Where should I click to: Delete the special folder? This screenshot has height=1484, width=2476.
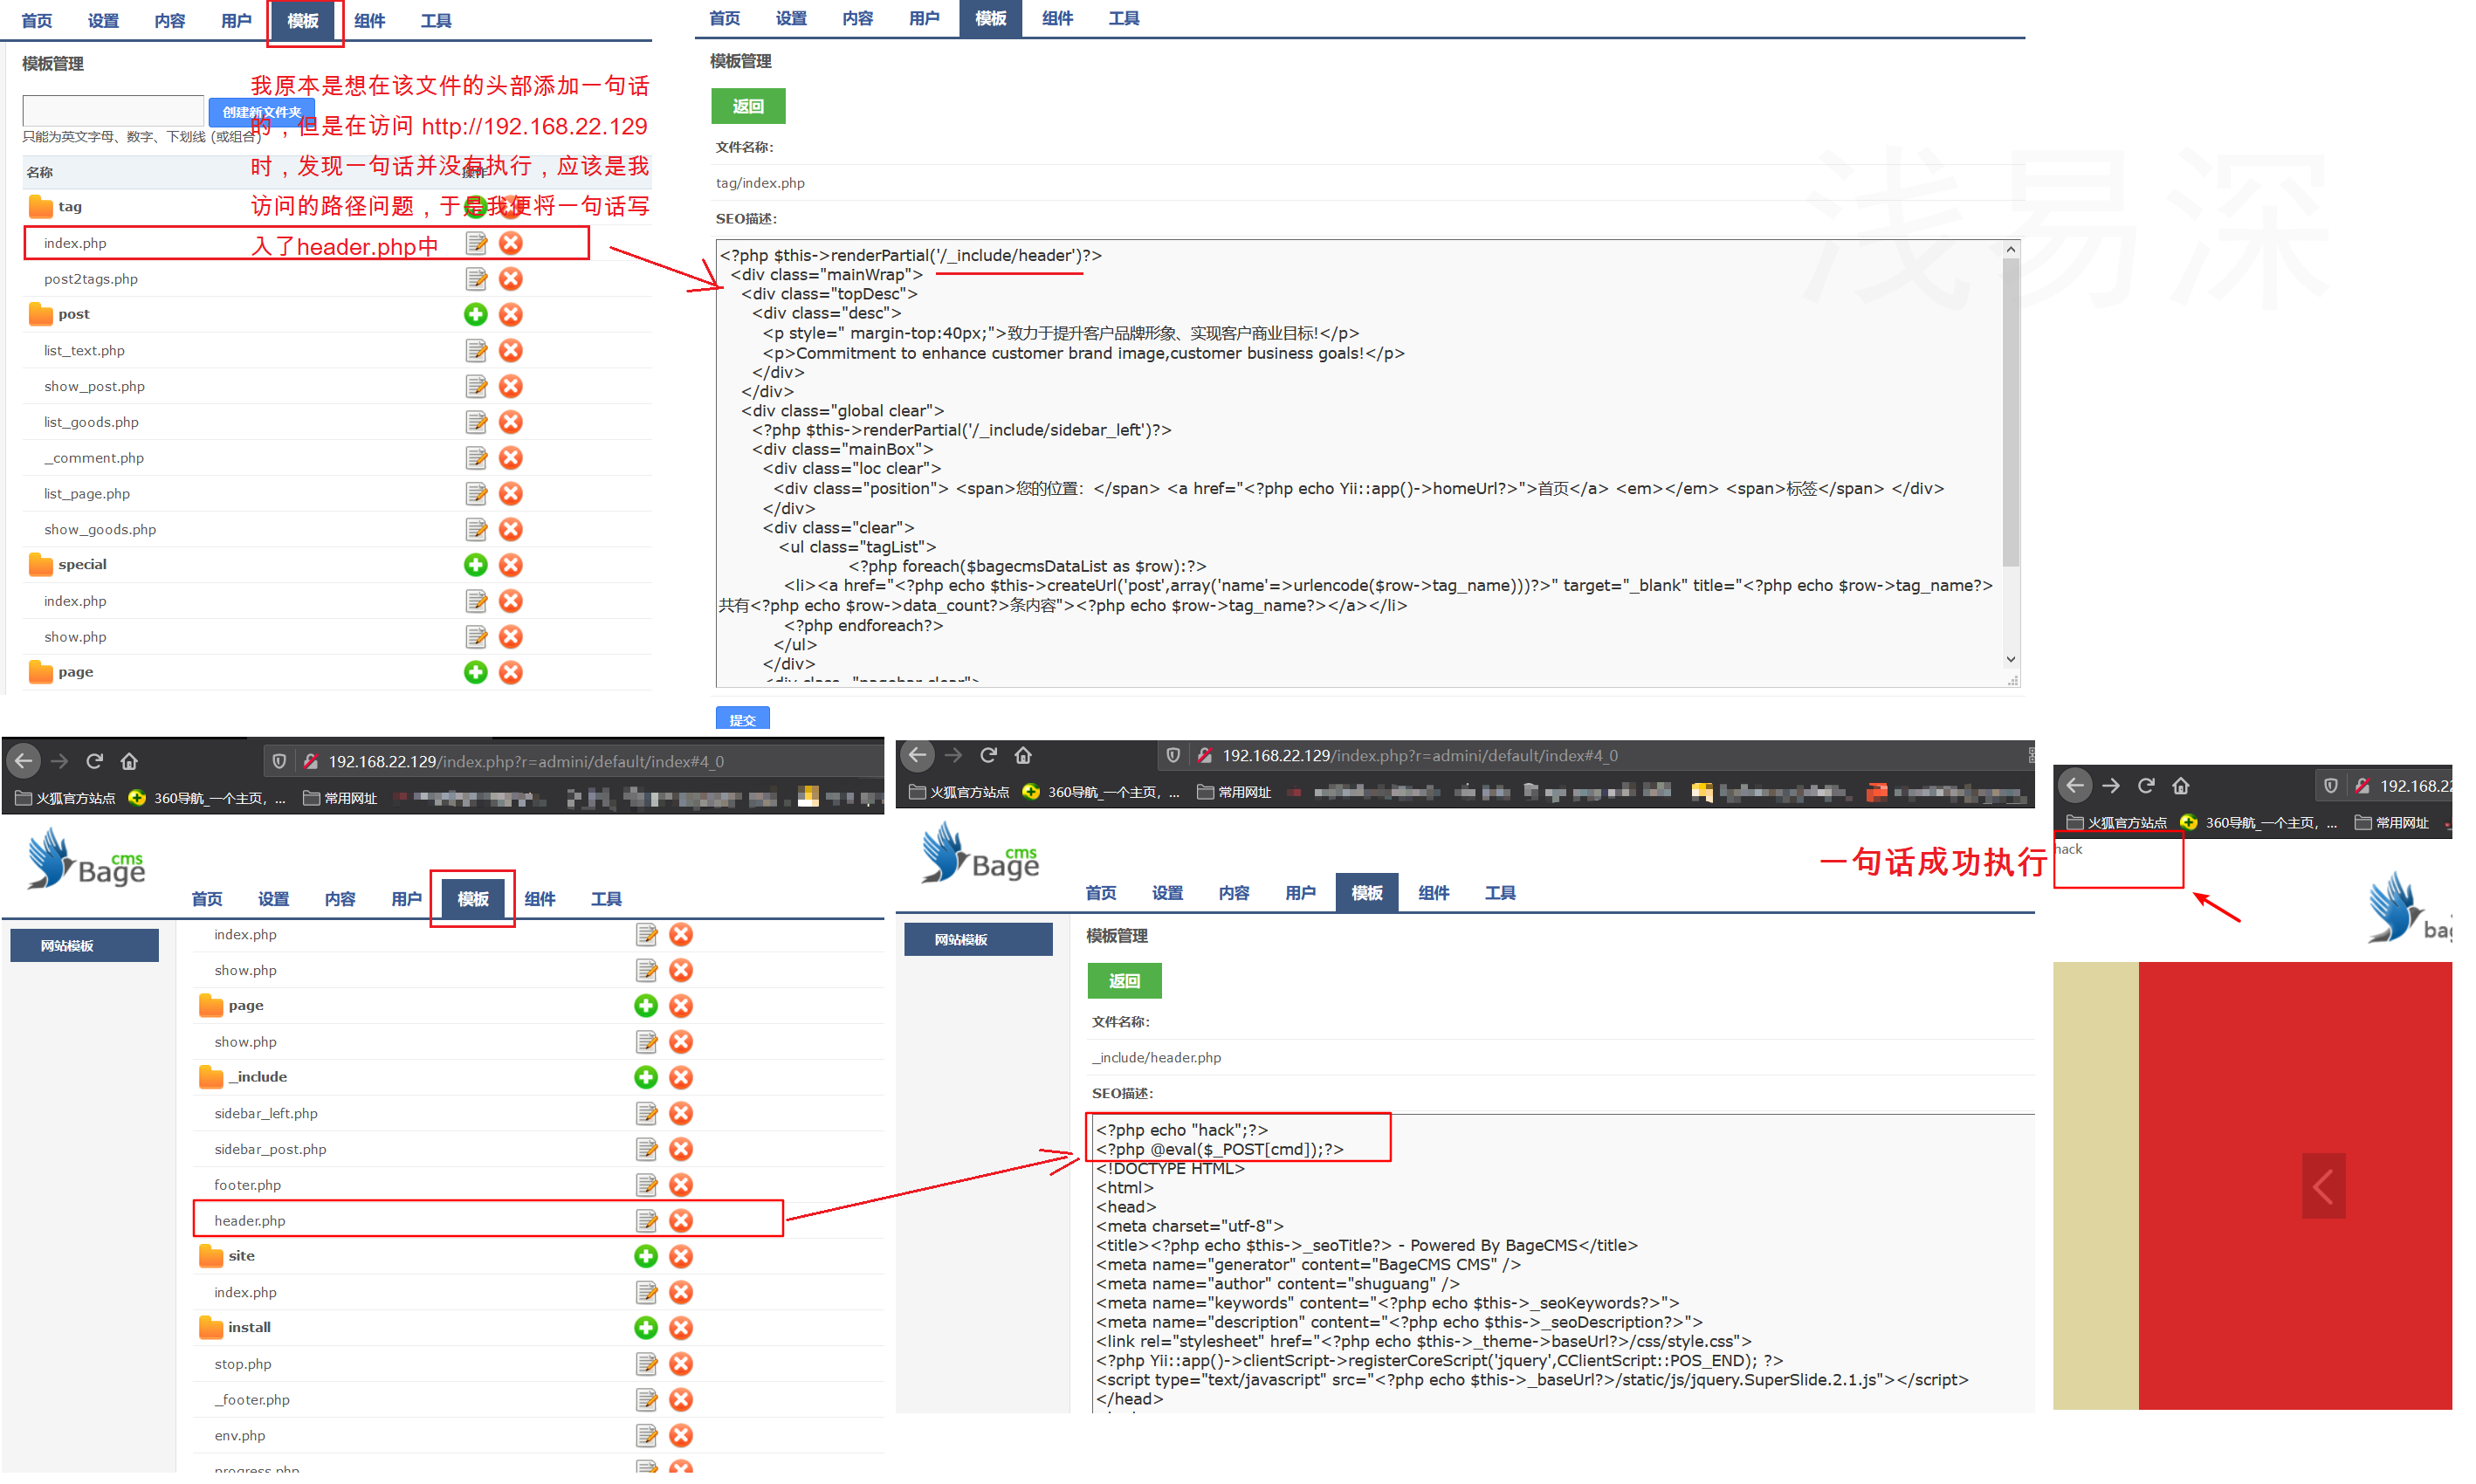tap(511, 565)
